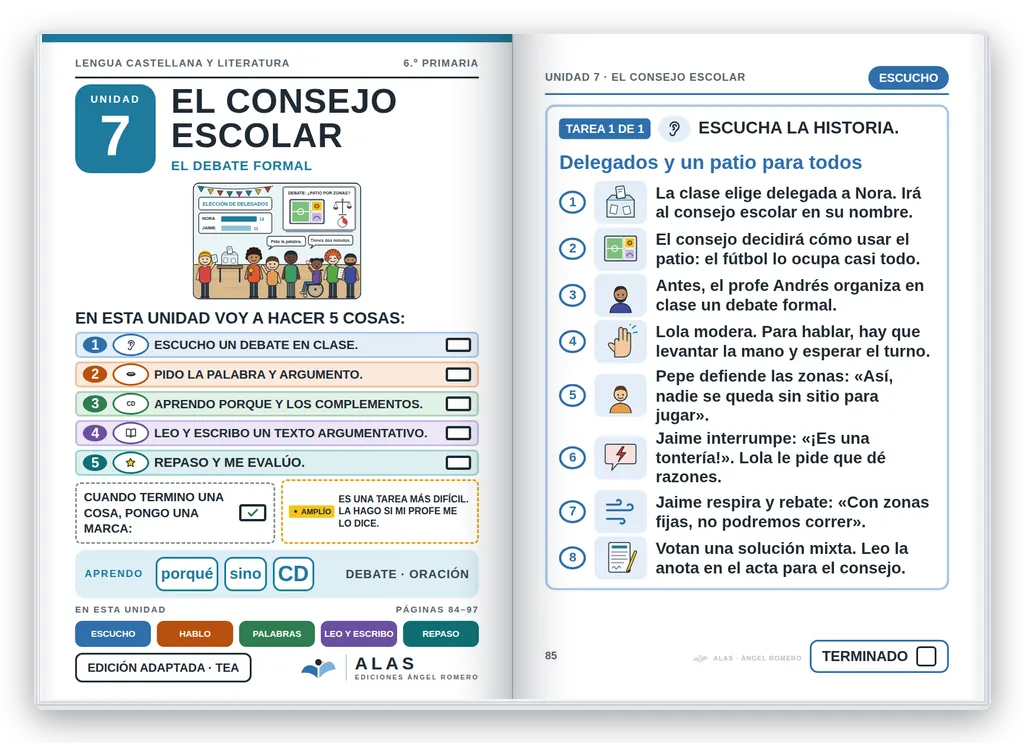Image resolution: width=1024 pixels, height=743 pixels.
Task: Select the LEO Y ESCRIBO section tab
Action: pyautogui.click(x=359, y=634)
